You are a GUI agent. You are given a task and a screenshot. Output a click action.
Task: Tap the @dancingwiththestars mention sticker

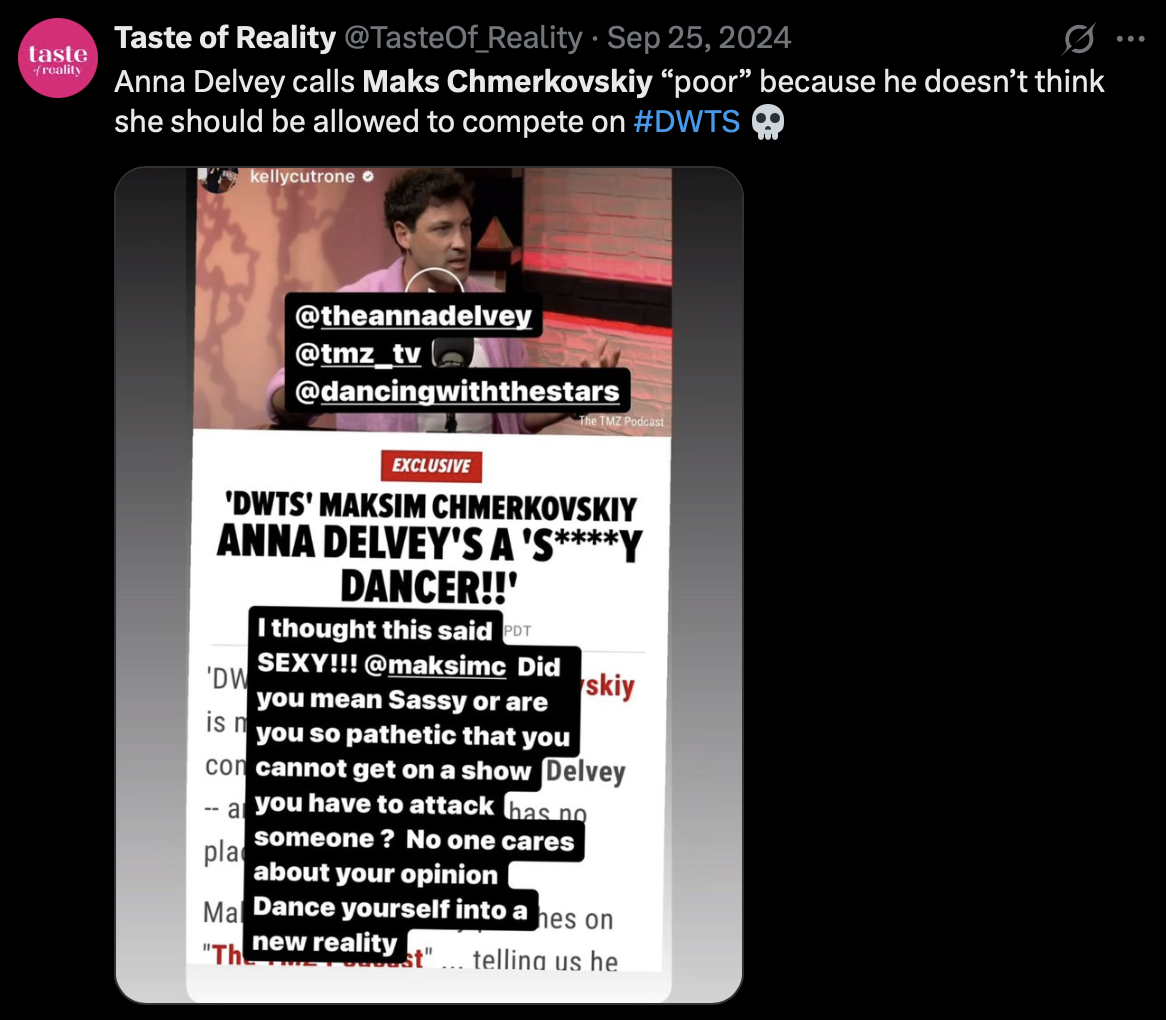click(x=457, y=391)
